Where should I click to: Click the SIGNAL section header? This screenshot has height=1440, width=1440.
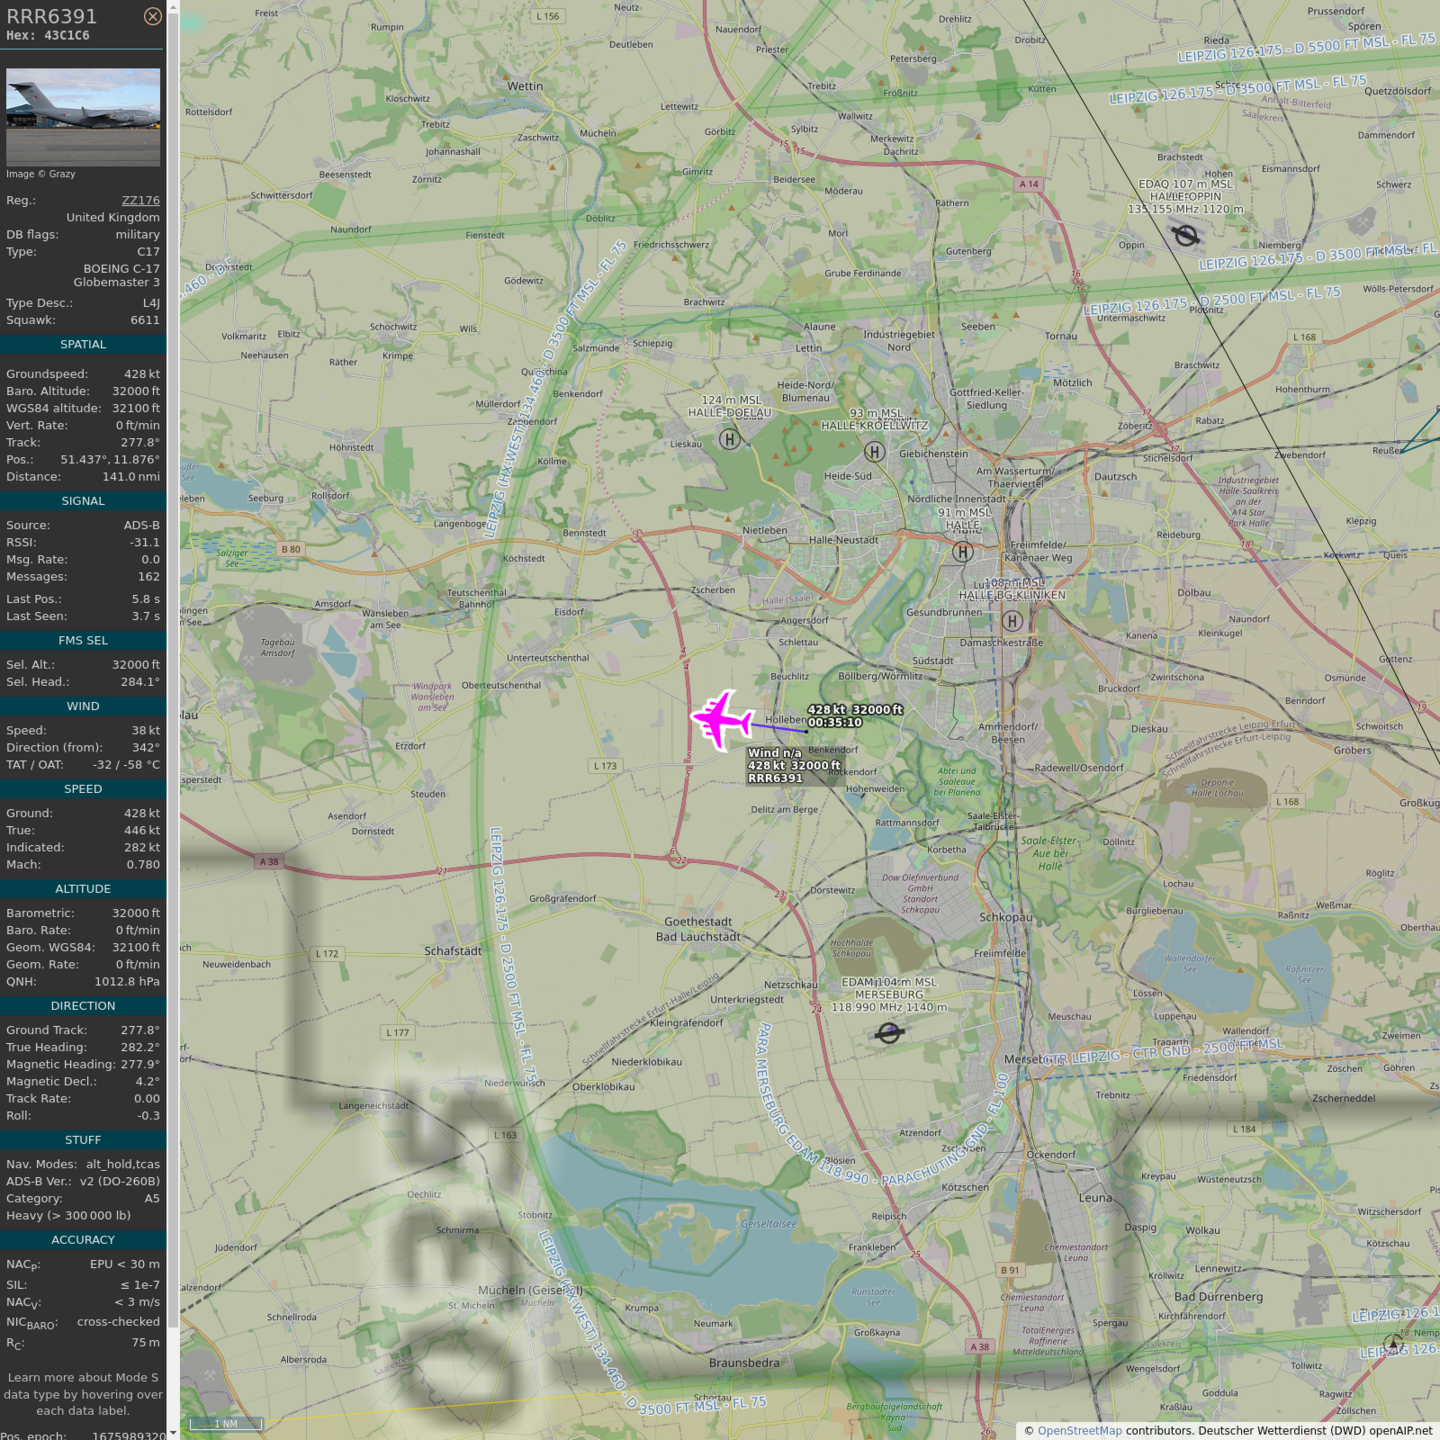pyautogui.click(x=83, y=501)
